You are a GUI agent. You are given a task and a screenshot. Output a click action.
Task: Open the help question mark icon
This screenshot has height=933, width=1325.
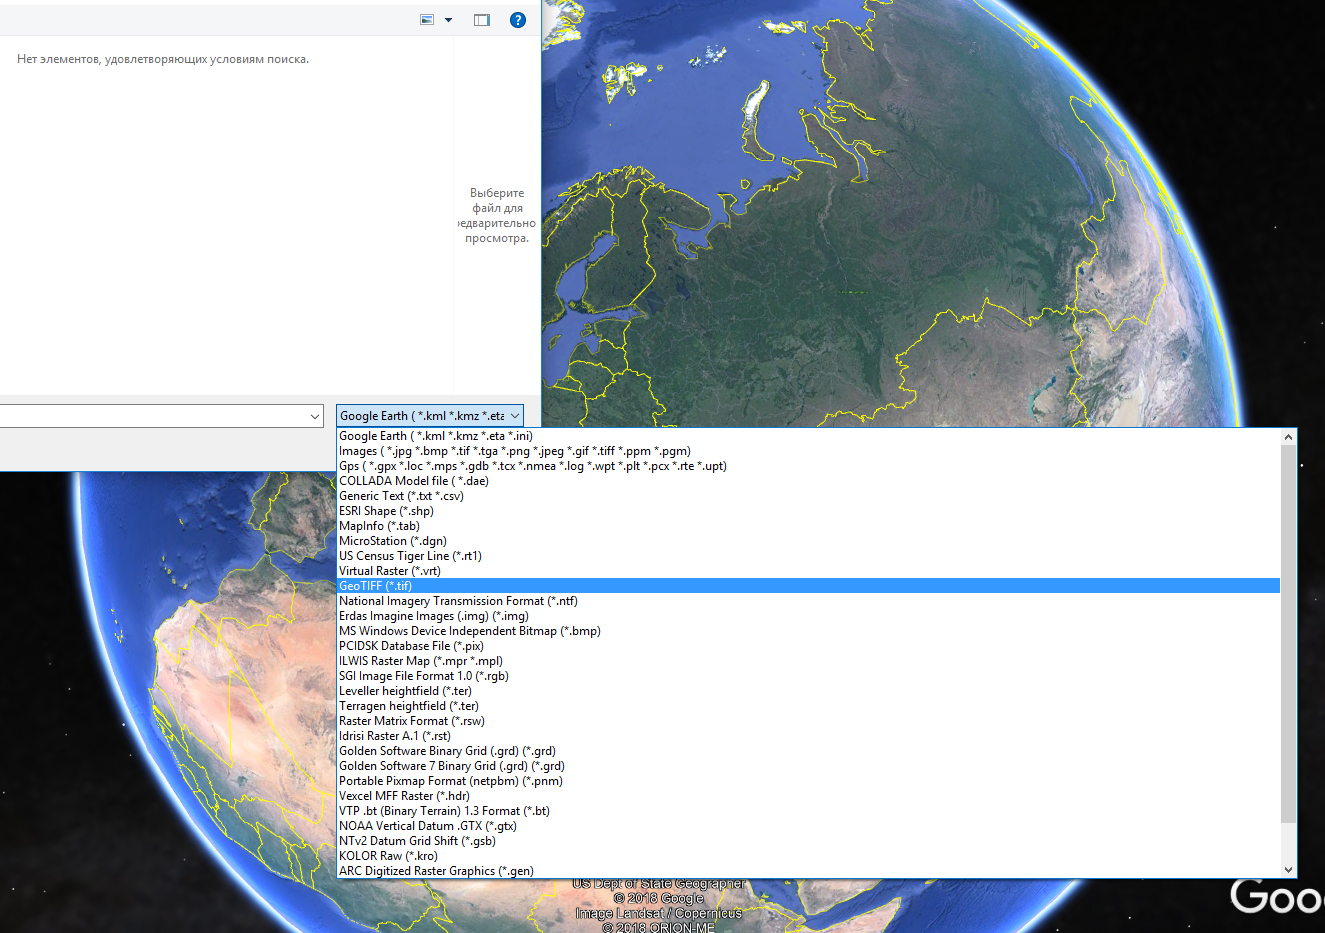pyautogui.click(x=517, y=20)
